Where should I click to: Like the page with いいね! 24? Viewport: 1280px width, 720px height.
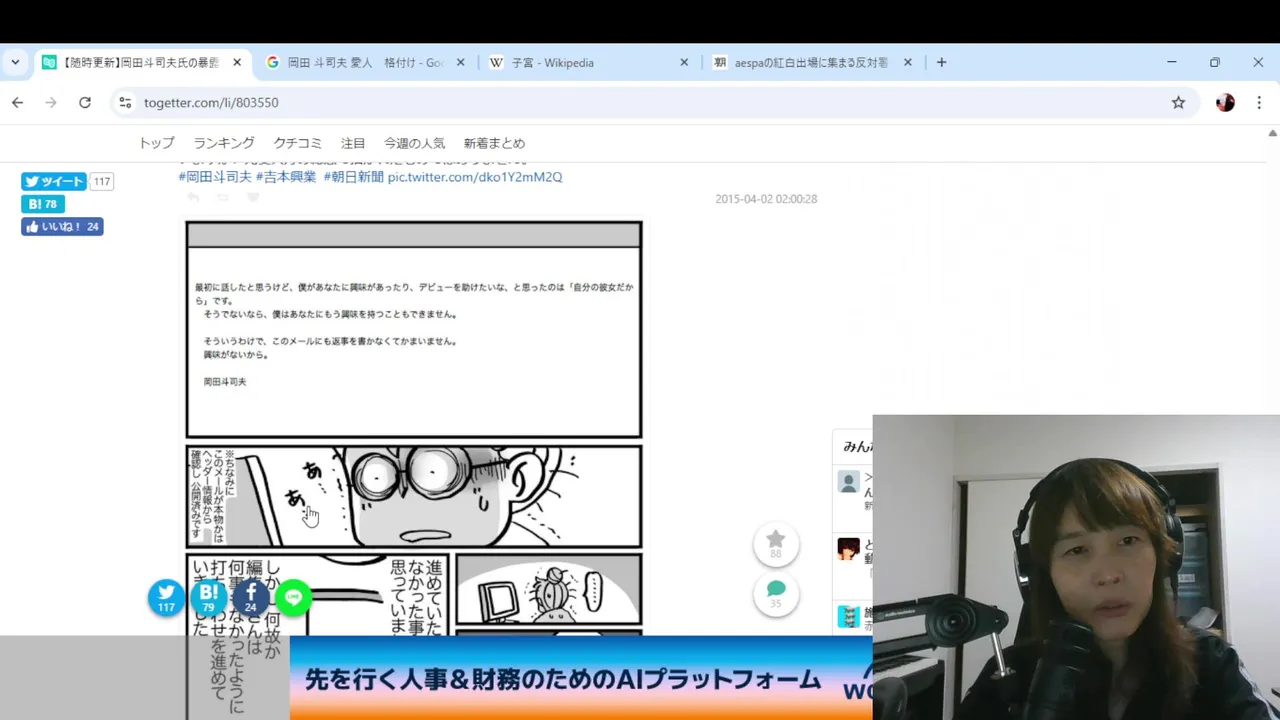tap(62, 227)
